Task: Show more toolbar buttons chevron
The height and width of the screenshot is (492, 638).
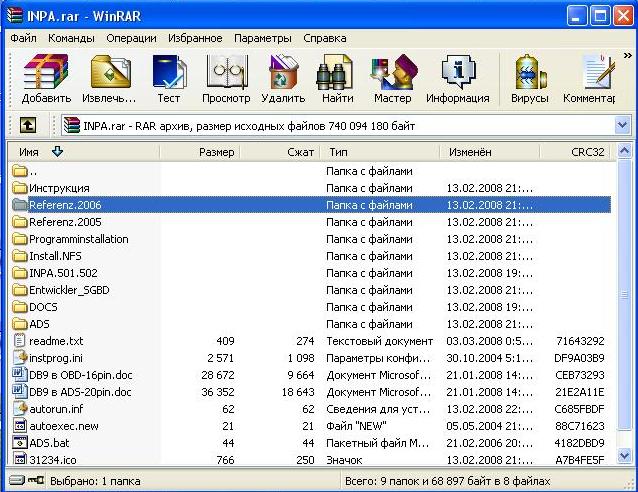Action: click(x=627, y=56)
